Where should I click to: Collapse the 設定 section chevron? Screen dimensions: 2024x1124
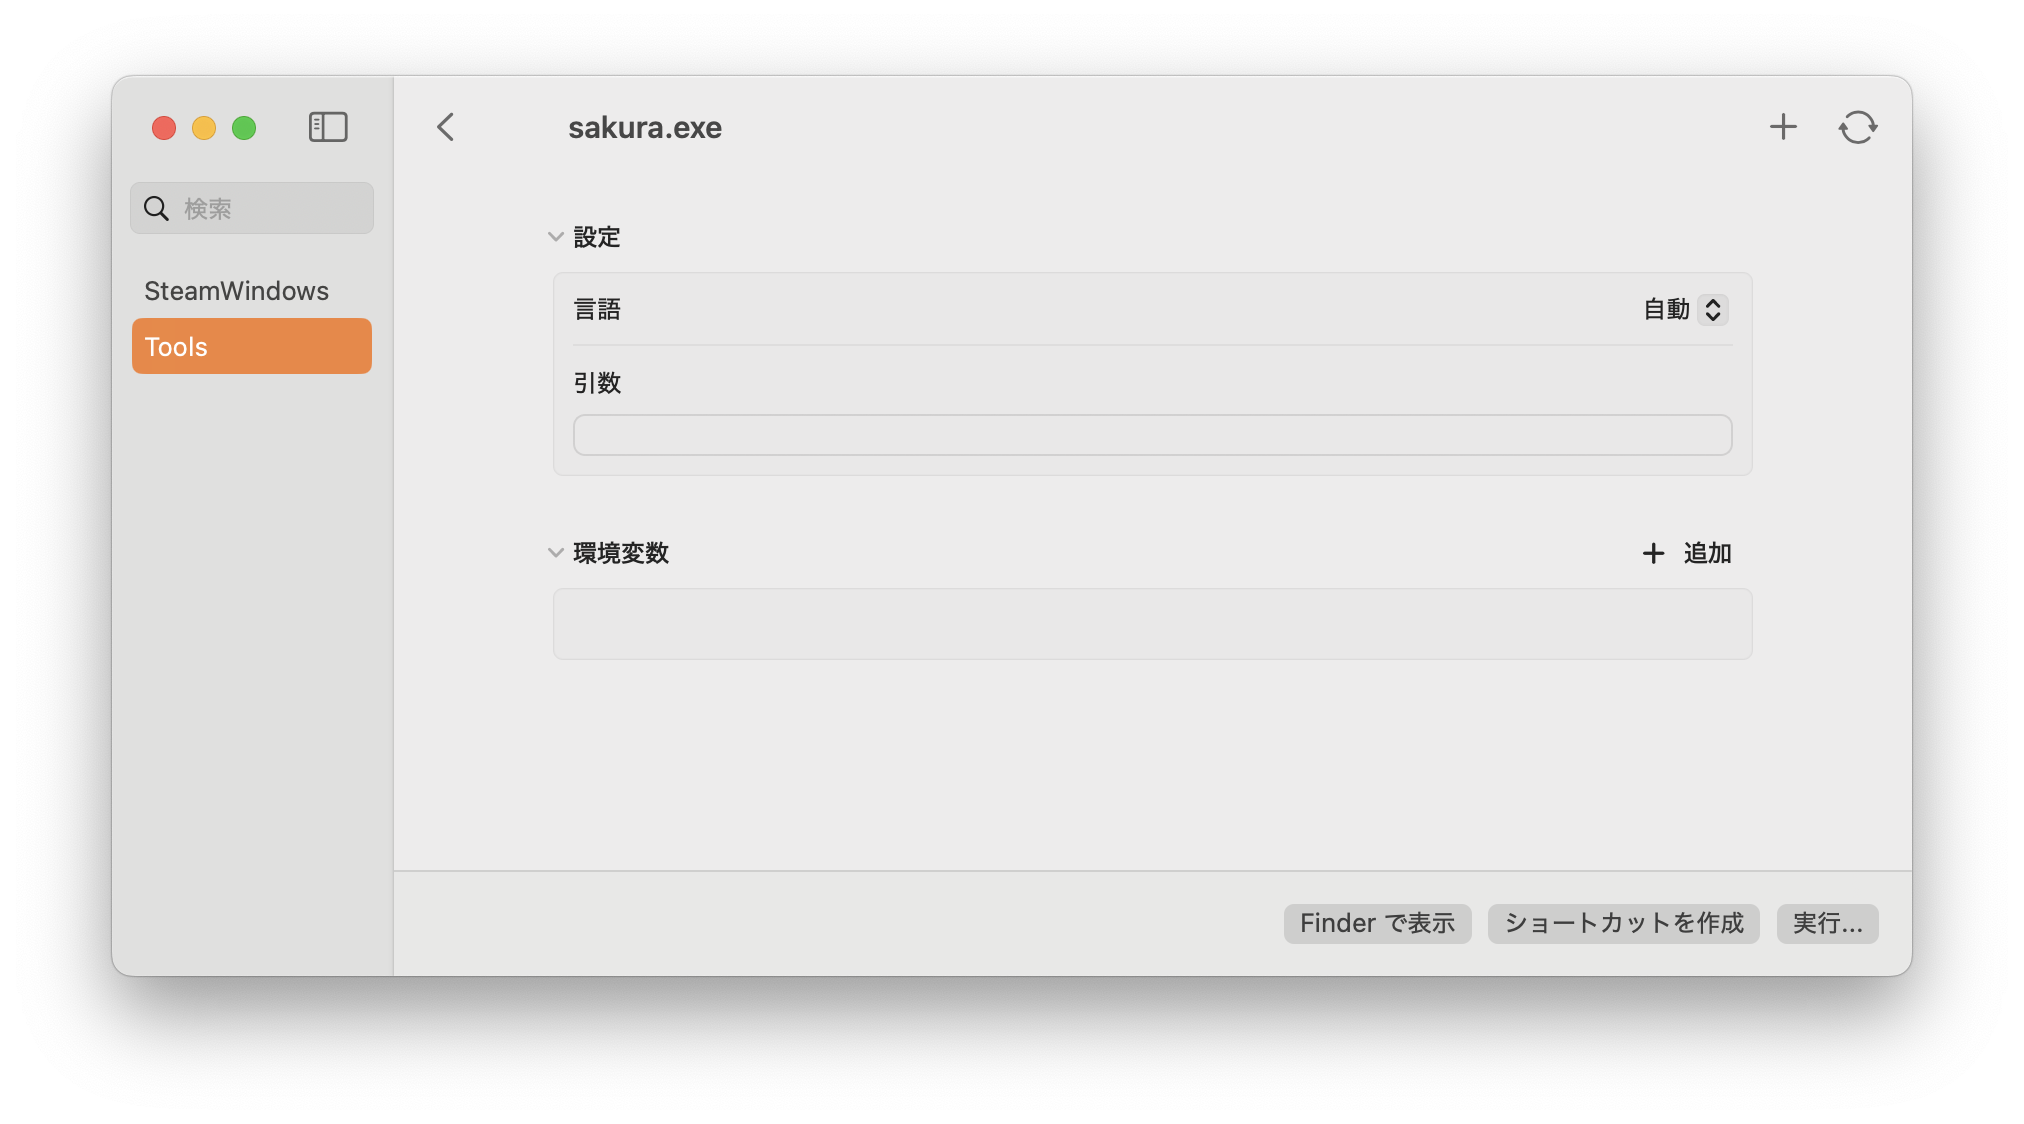click(556, 237)
